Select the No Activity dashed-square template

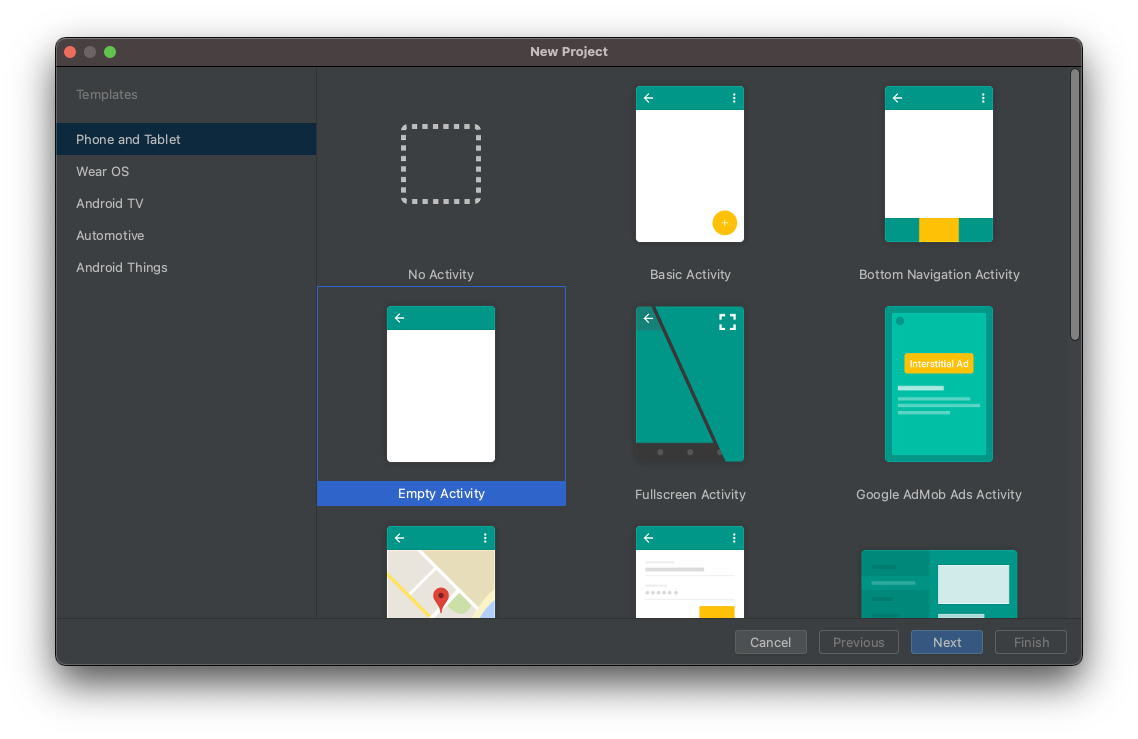[x=441, y=164]
